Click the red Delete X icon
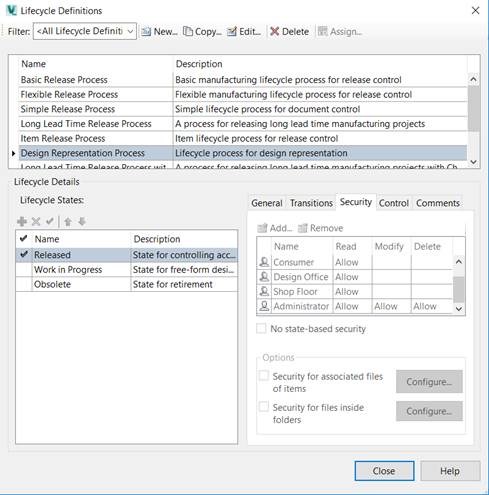This screenshot has width=489, height=495. (275, 32)
